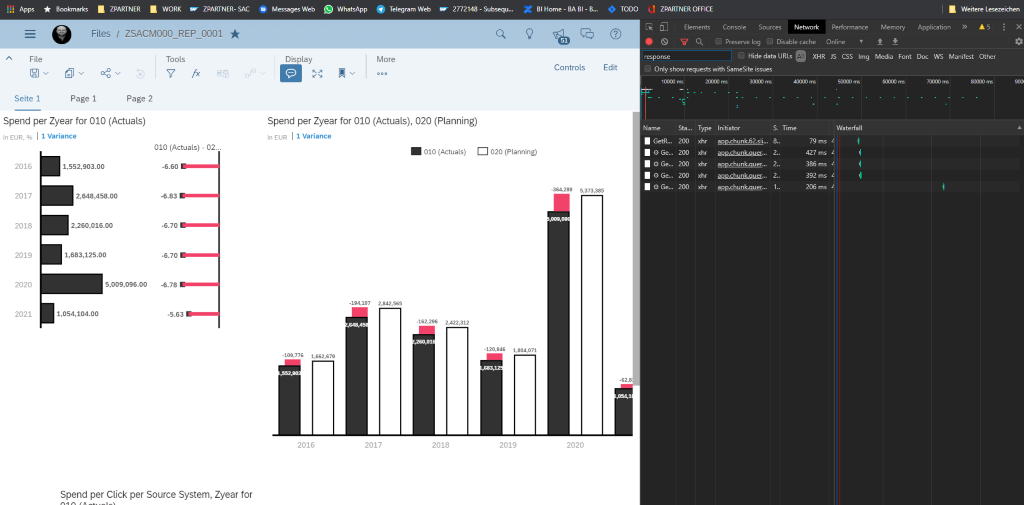Click 1 Variance link on Actuals chart
Screen dimensions: 1024x505
point(59,136)
